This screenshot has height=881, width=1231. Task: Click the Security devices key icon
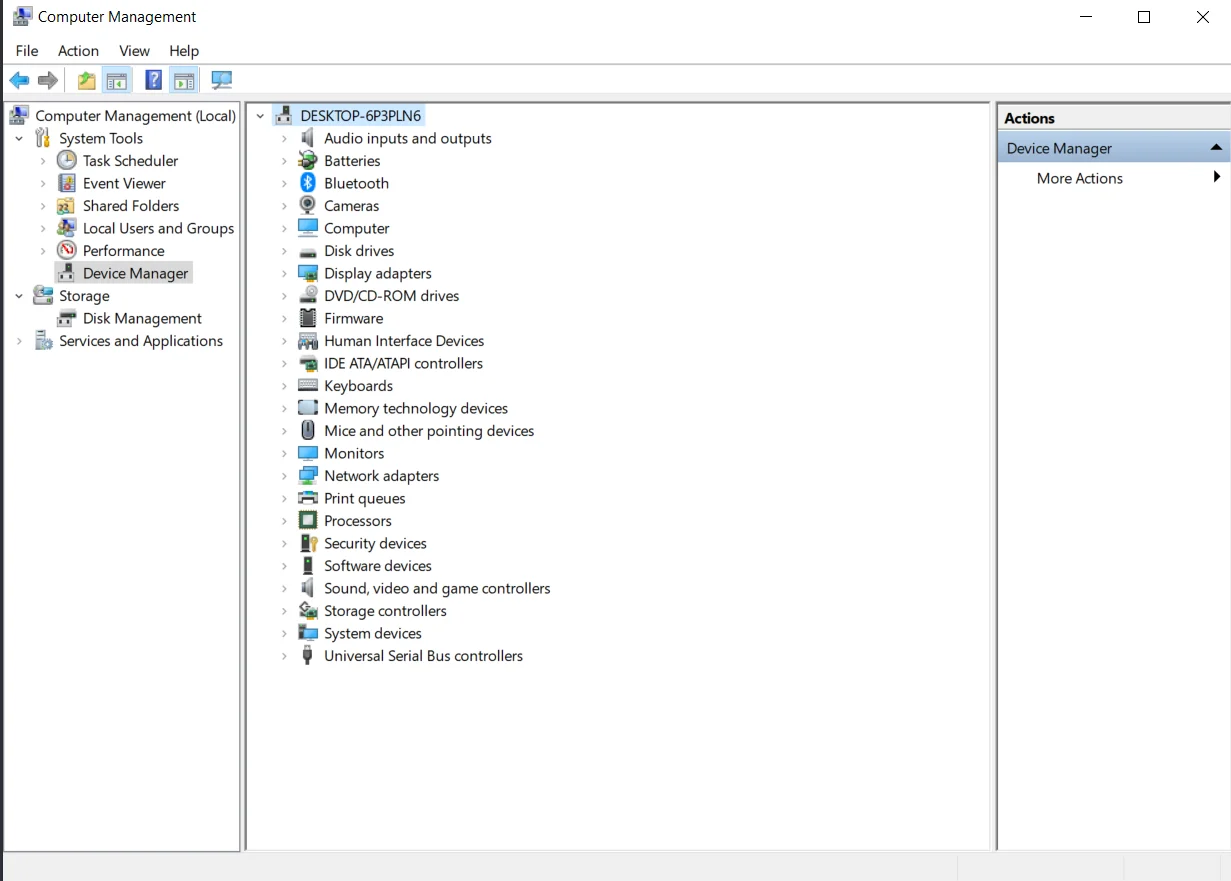tap(308, 543)
